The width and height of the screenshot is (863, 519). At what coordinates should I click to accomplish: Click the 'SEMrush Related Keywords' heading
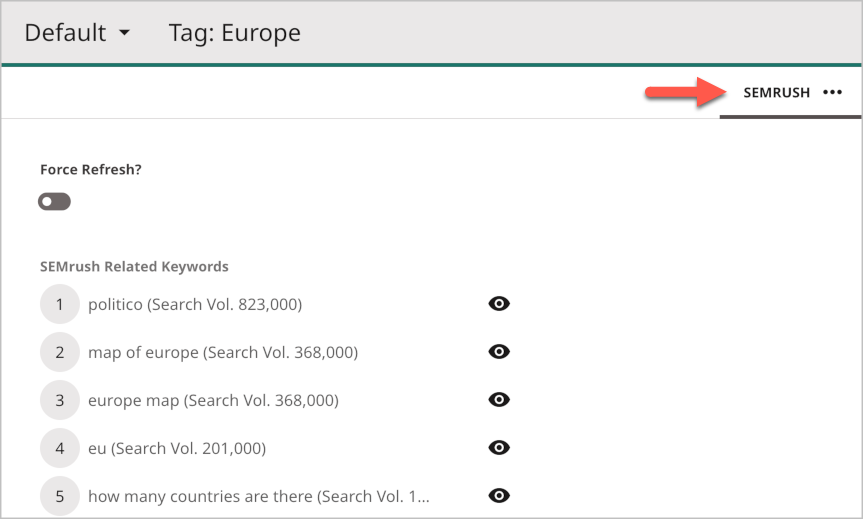134,266
